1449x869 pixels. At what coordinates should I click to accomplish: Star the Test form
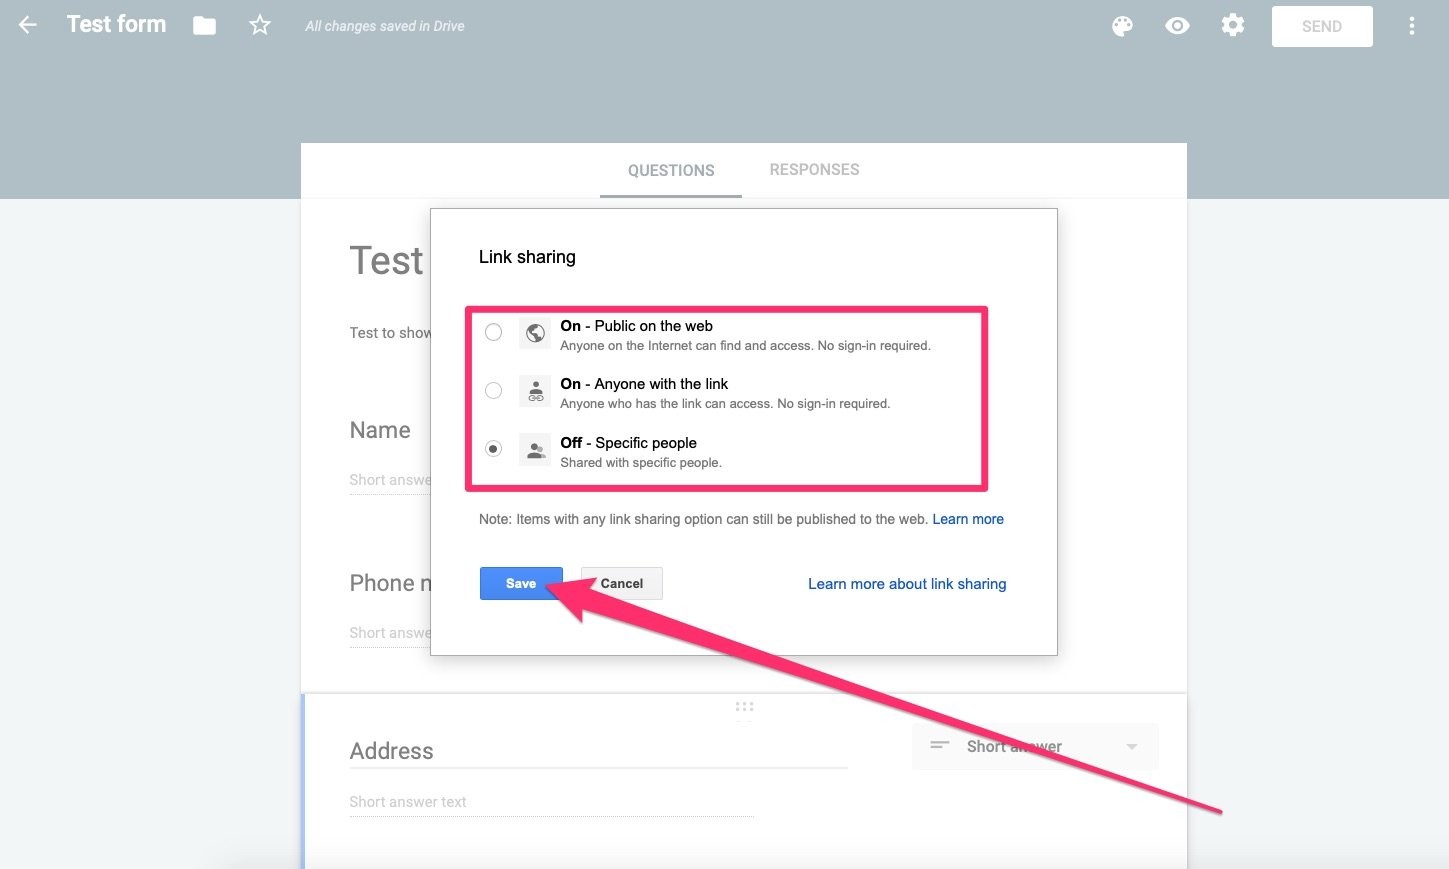(259, 26)
